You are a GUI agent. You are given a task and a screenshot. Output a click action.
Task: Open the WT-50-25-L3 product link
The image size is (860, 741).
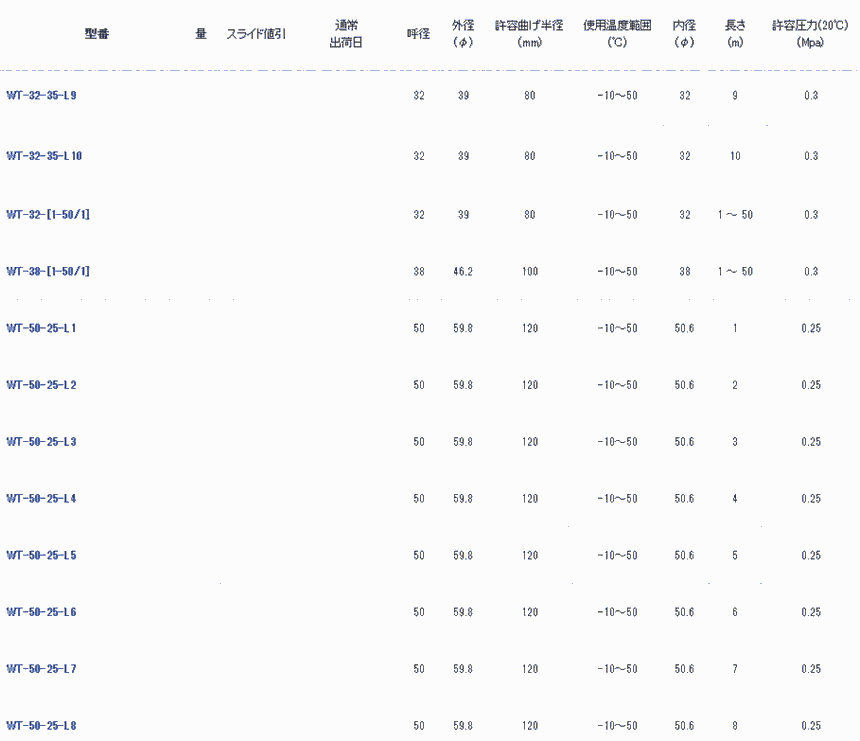click(41, 442)
